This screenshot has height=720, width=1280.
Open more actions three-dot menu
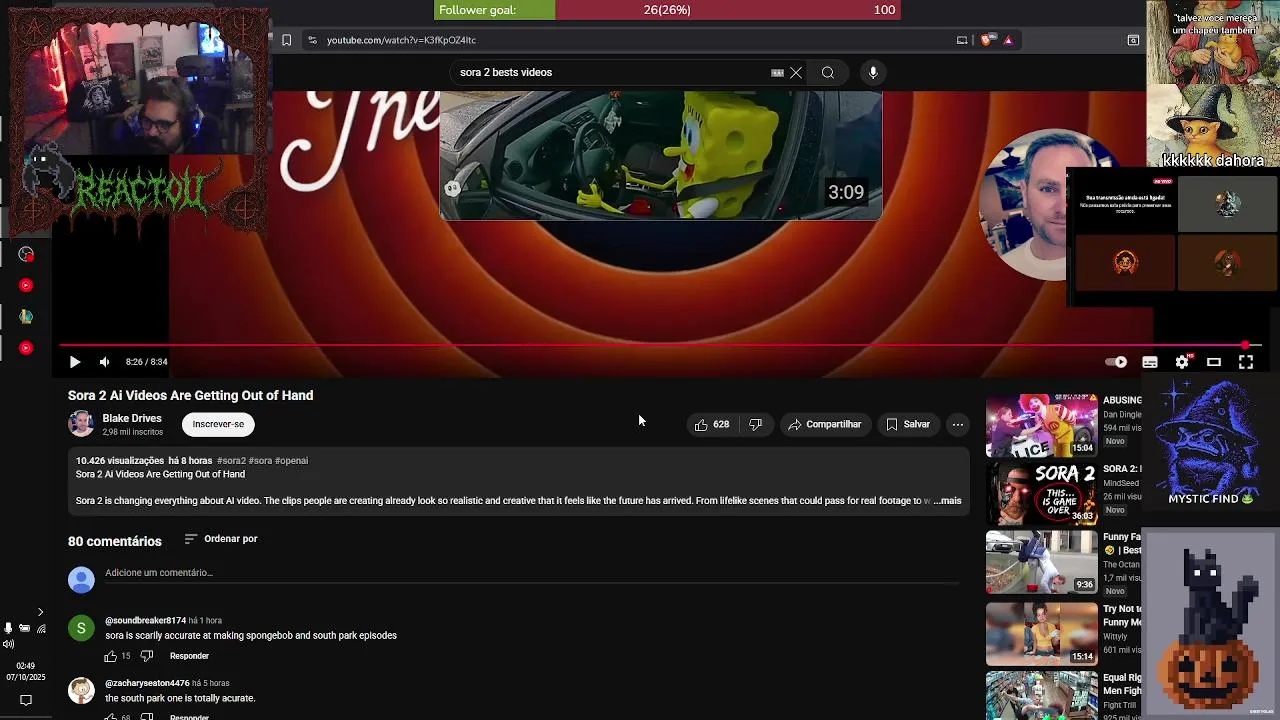(958, 424)
